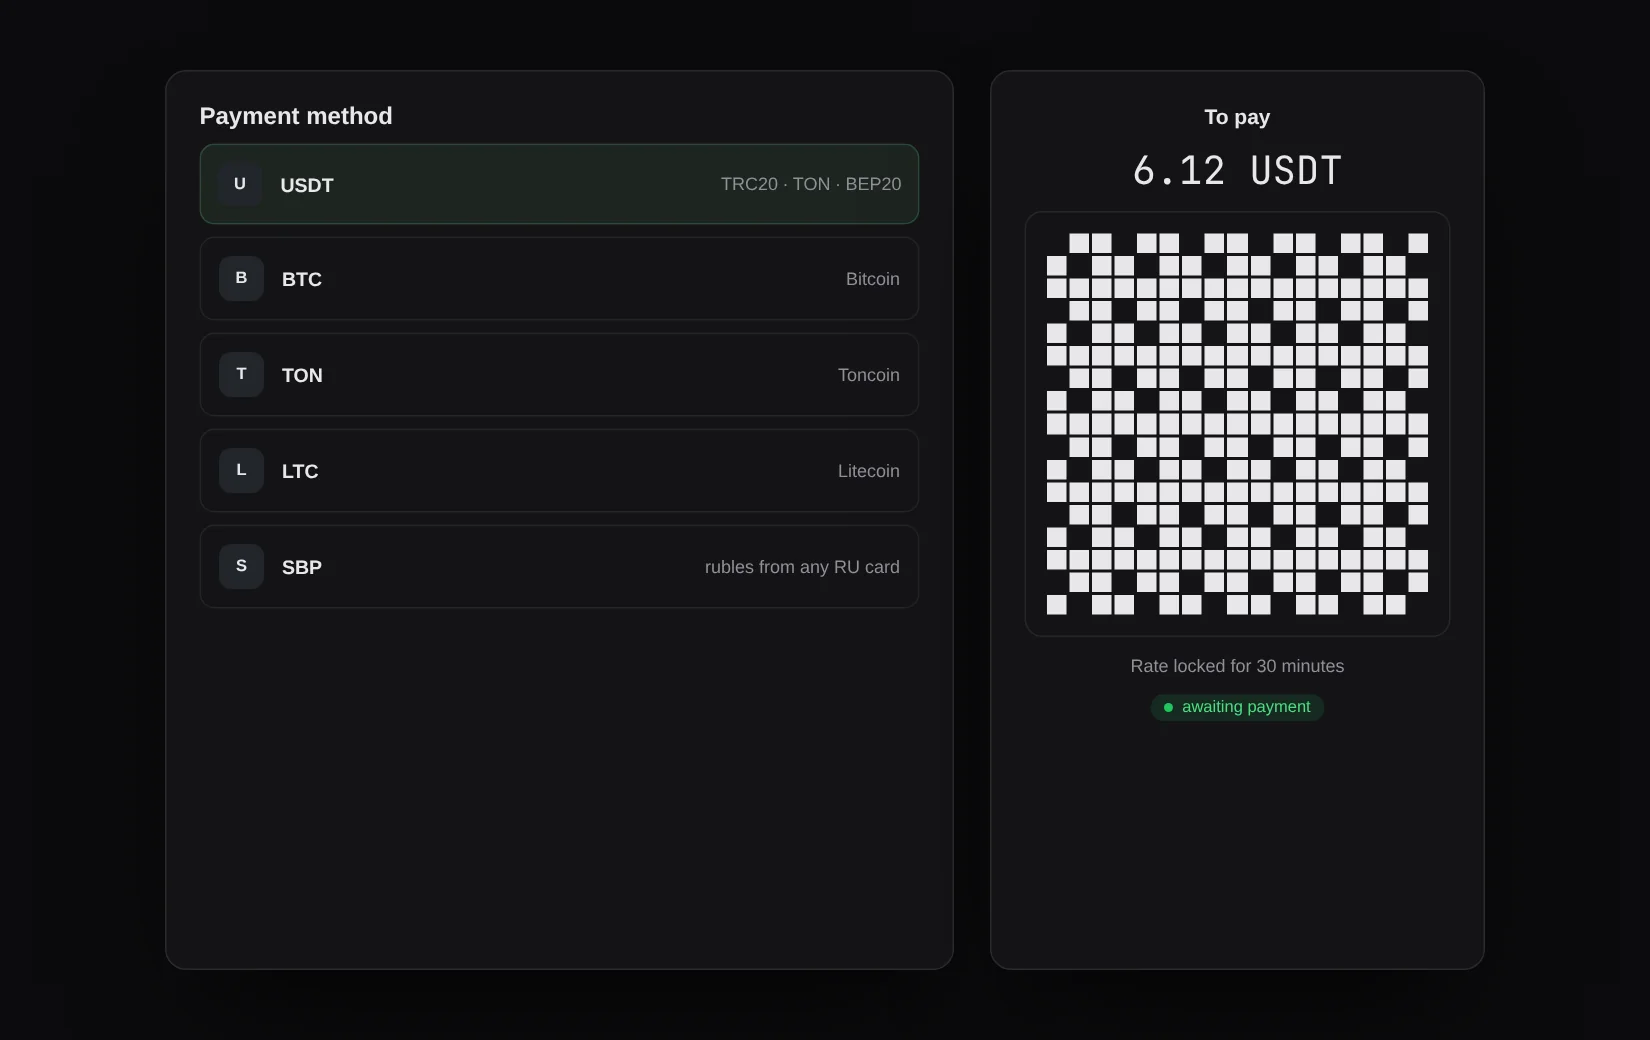Click the 'To pay' heading
The image size is (1650, 1040).
point(1237,117)
